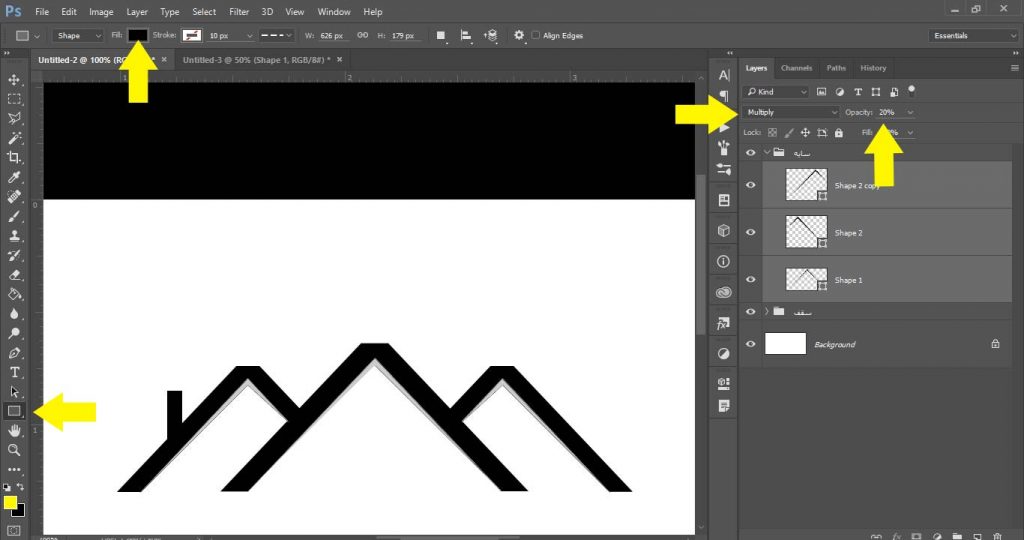Activate the Rectangle shape tool

[x=14, y=410]
